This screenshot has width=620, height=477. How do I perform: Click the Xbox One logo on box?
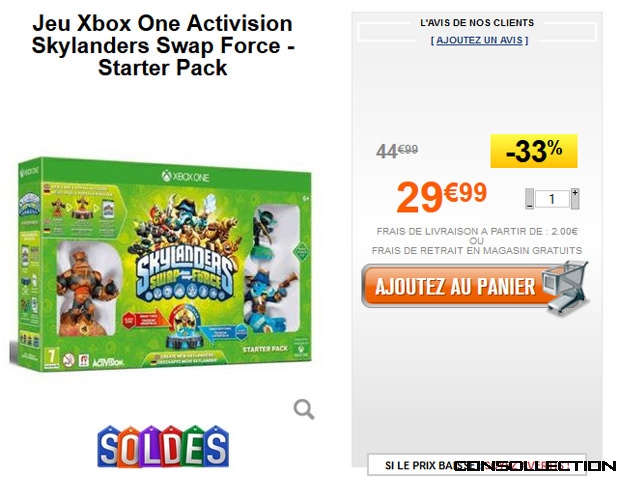click(x=185, y=176)
